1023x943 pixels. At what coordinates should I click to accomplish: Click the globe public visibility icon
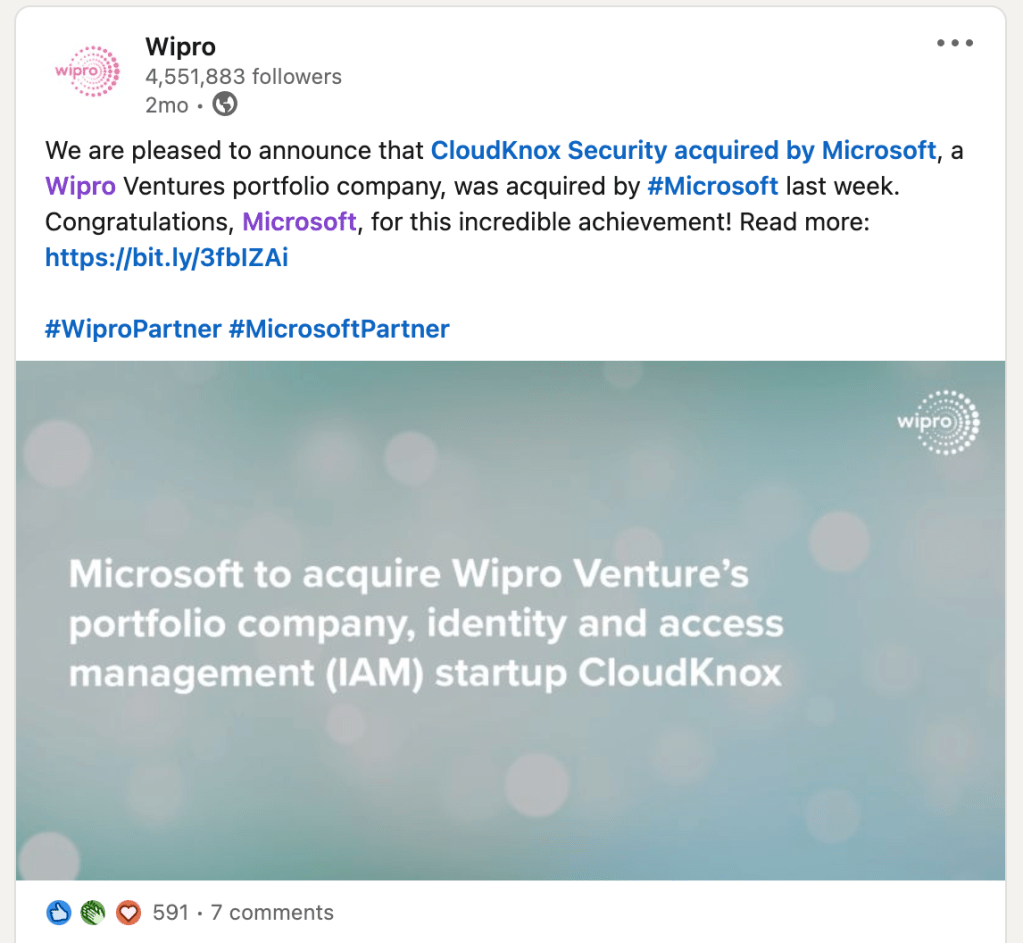[225, 103]
